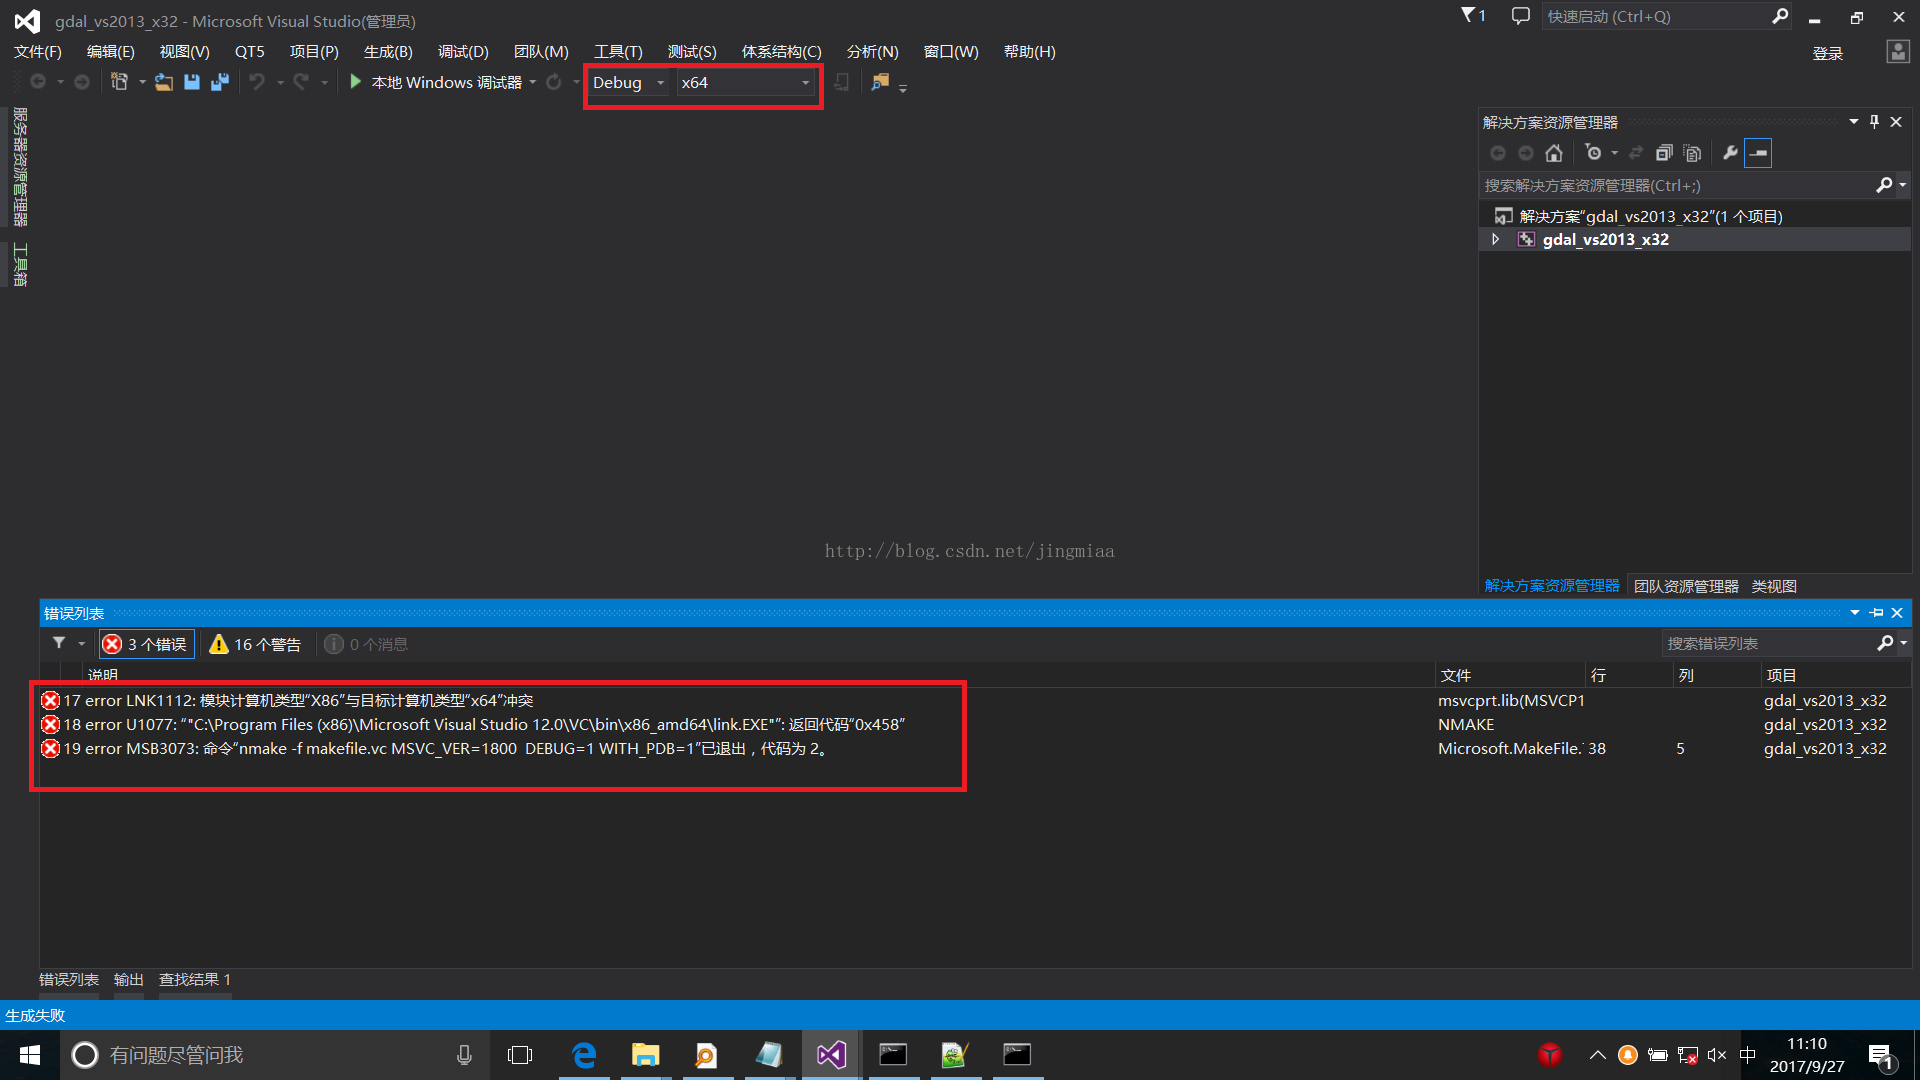Open the error list window options dropdown

click(1855, 613)
